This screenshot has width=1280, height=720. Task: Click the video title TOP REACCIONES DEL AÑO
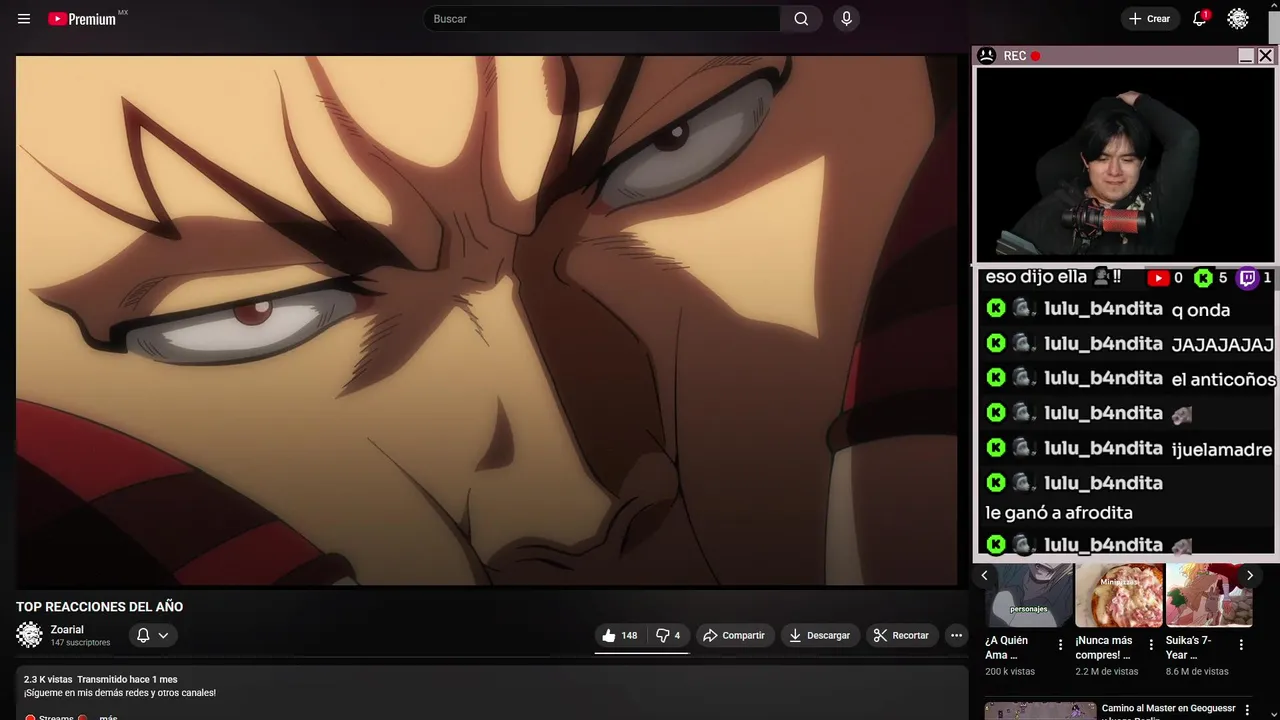[x=100, y=607]
